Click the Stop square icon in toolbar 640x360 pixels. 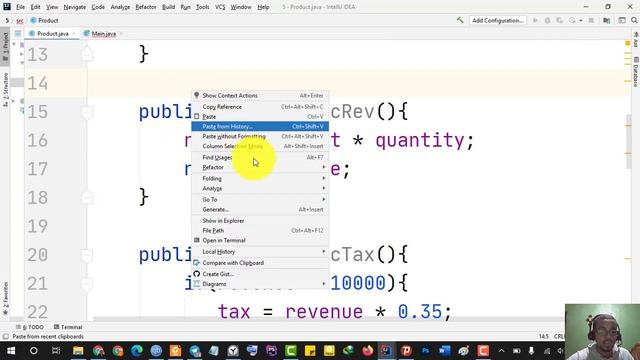tap(591, 20)
